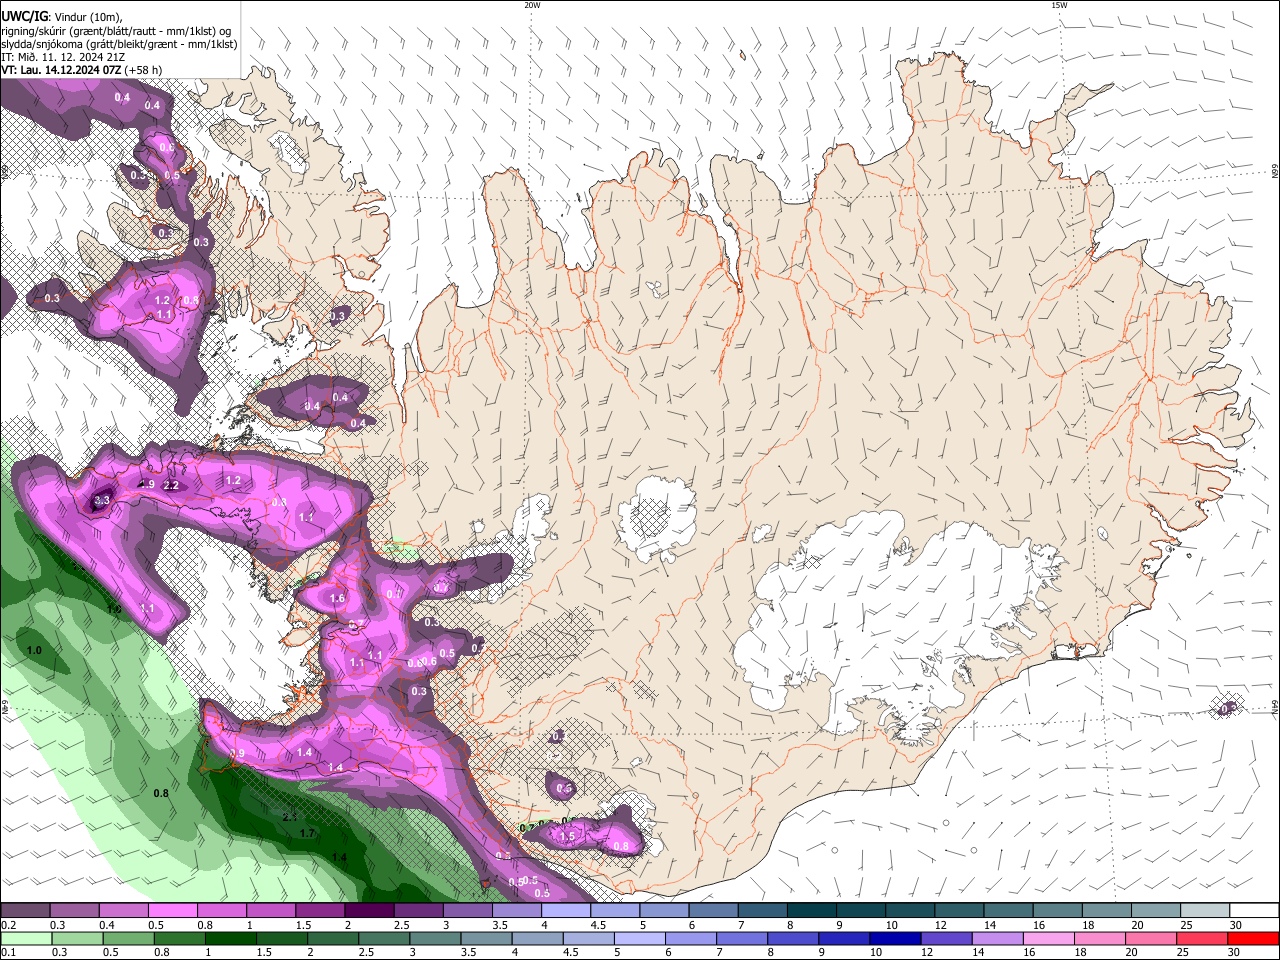
Task: Pick the darkest purple snow swatch at 2
Action: point(368,910)
